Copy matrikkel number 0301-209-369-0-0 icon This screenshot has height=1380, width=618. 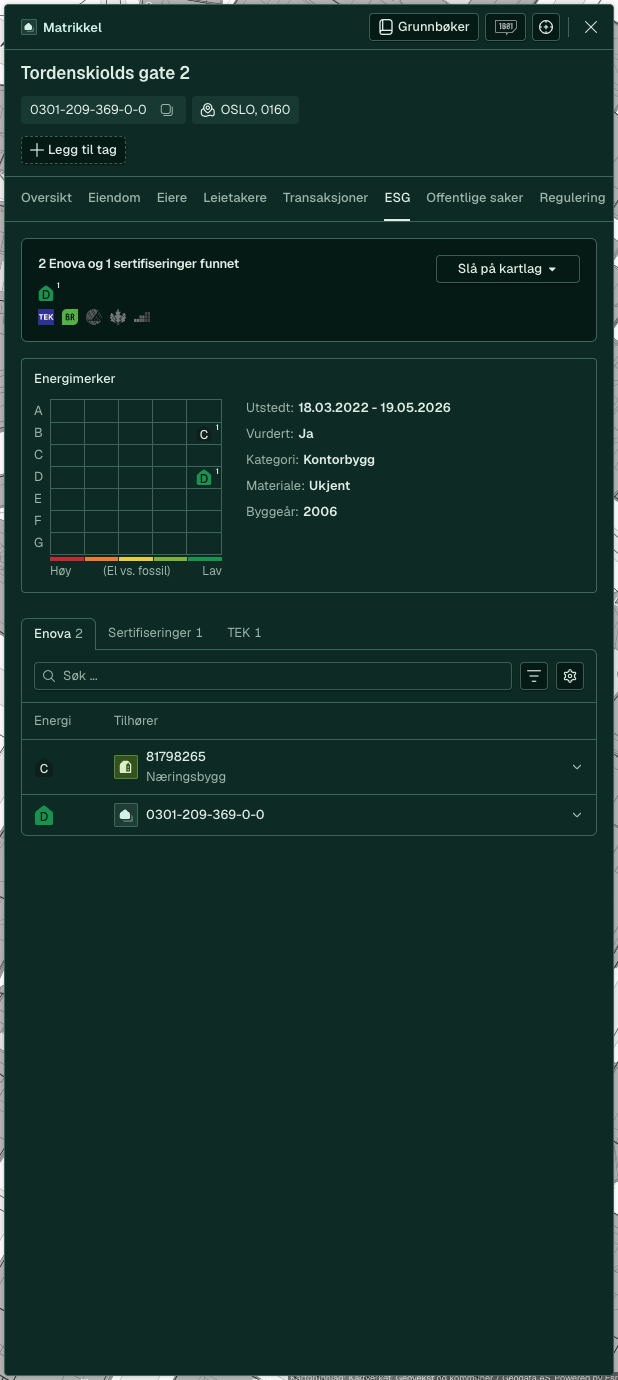[167, 110]
